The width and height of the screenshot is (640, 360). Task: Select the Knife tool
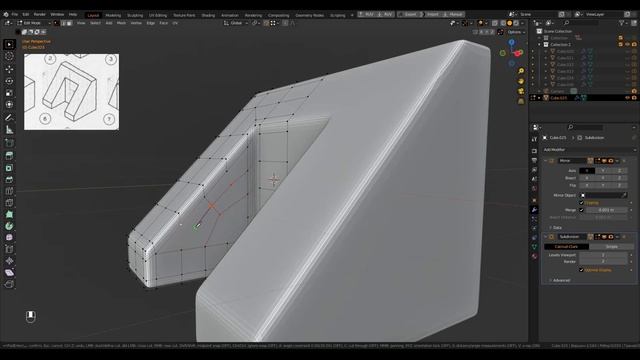[9, 203]
